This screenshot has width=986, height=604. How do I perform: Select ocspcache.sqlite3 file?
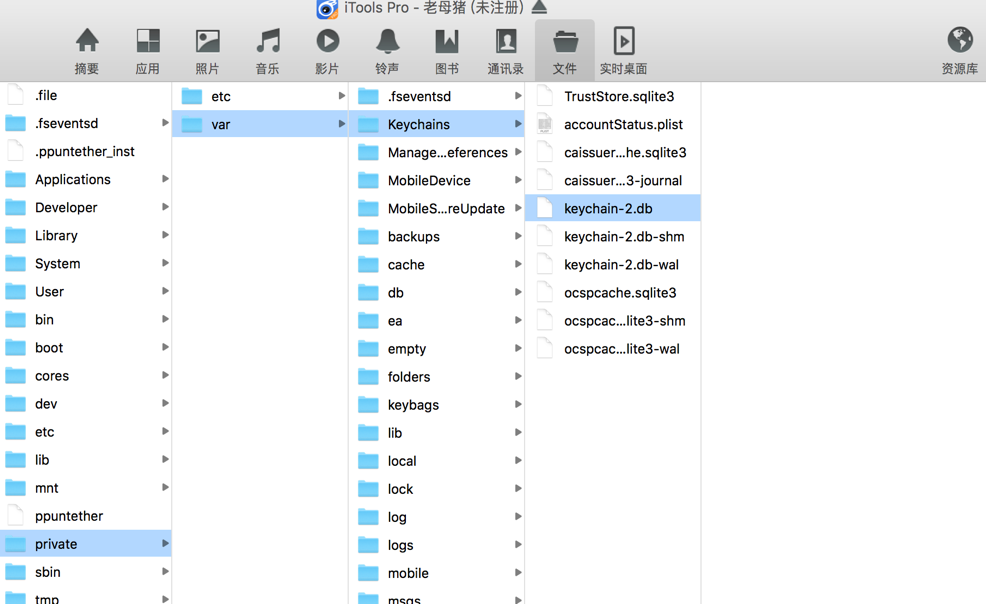[x=613, y=292]
